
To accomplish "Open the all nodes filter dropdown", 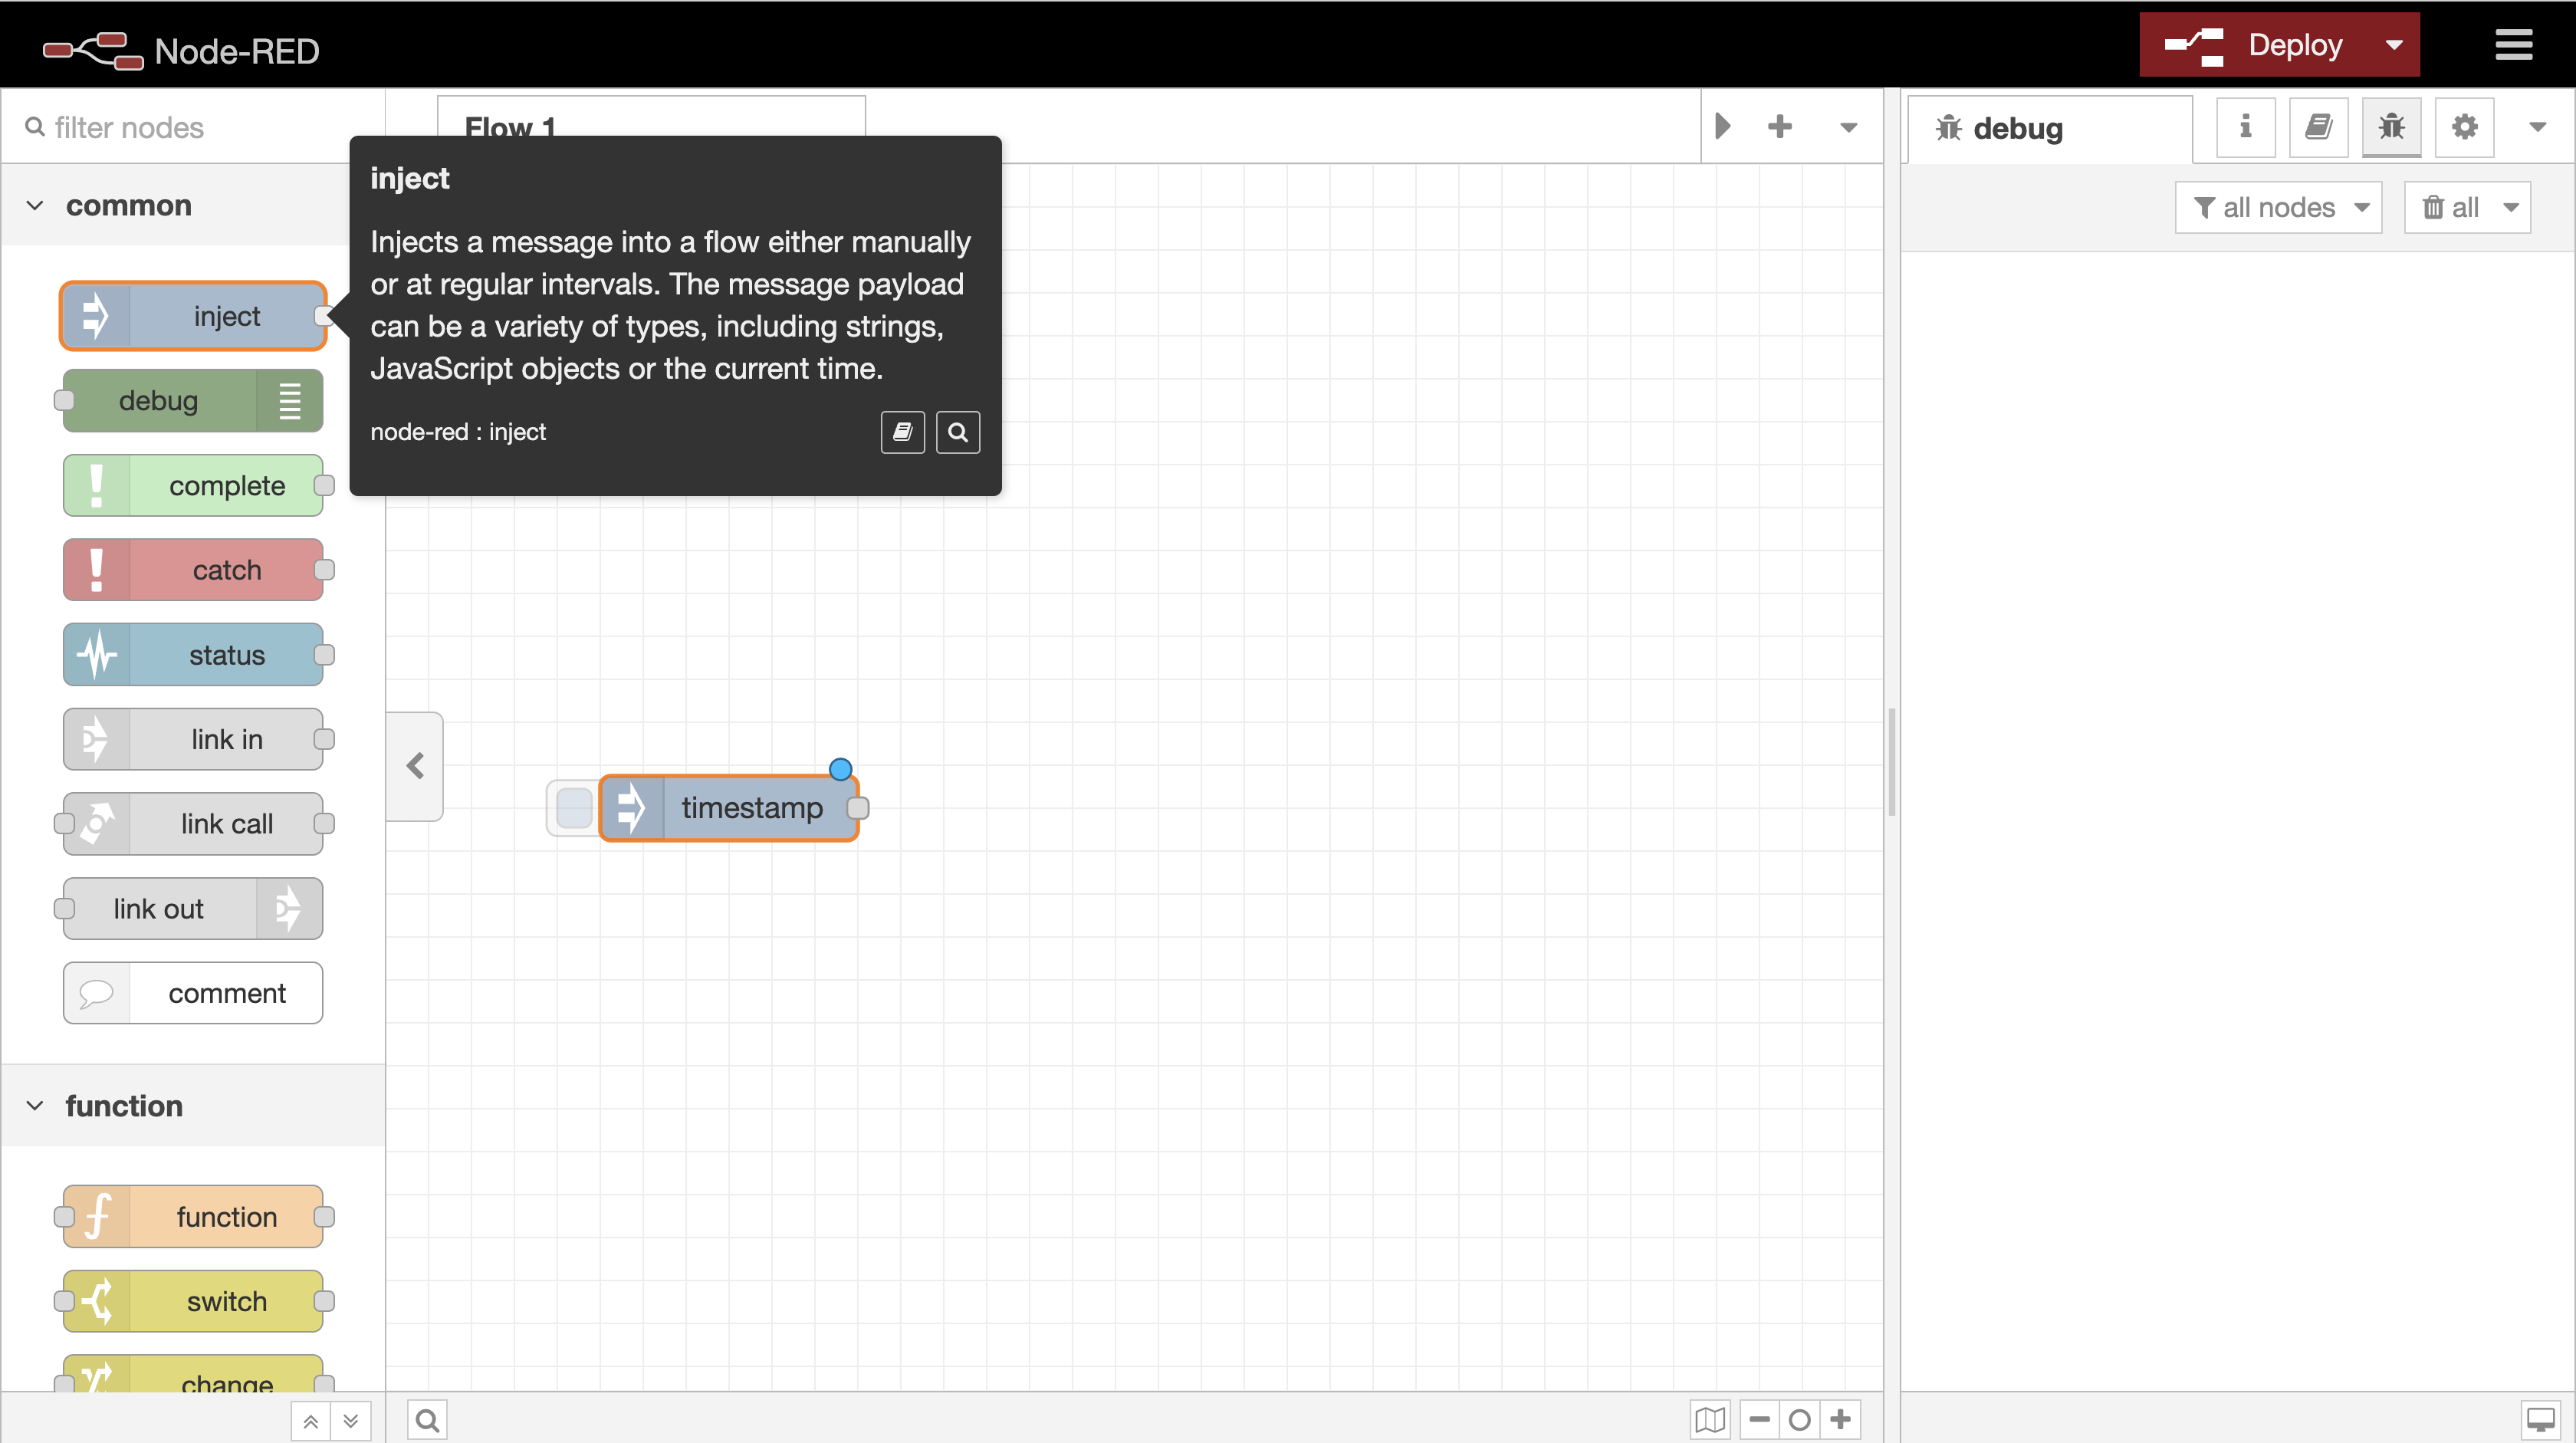I will [x=2279, y=208].
